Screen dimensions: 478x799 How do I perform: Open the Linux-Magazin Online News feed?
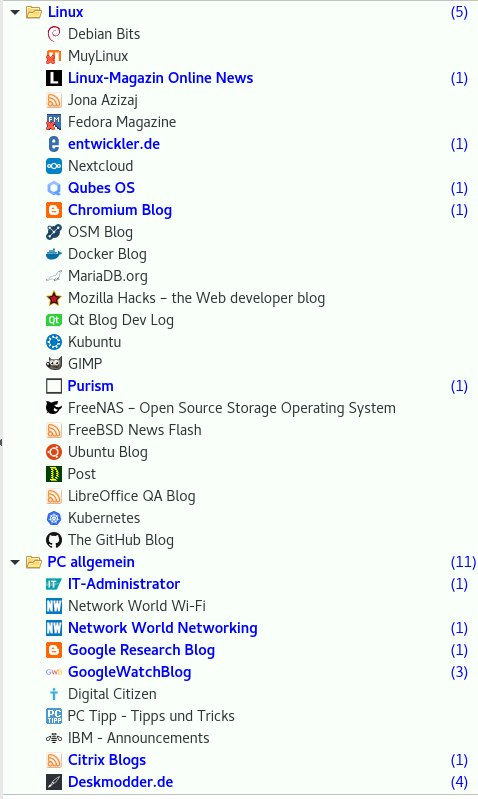tap(161, 78)
